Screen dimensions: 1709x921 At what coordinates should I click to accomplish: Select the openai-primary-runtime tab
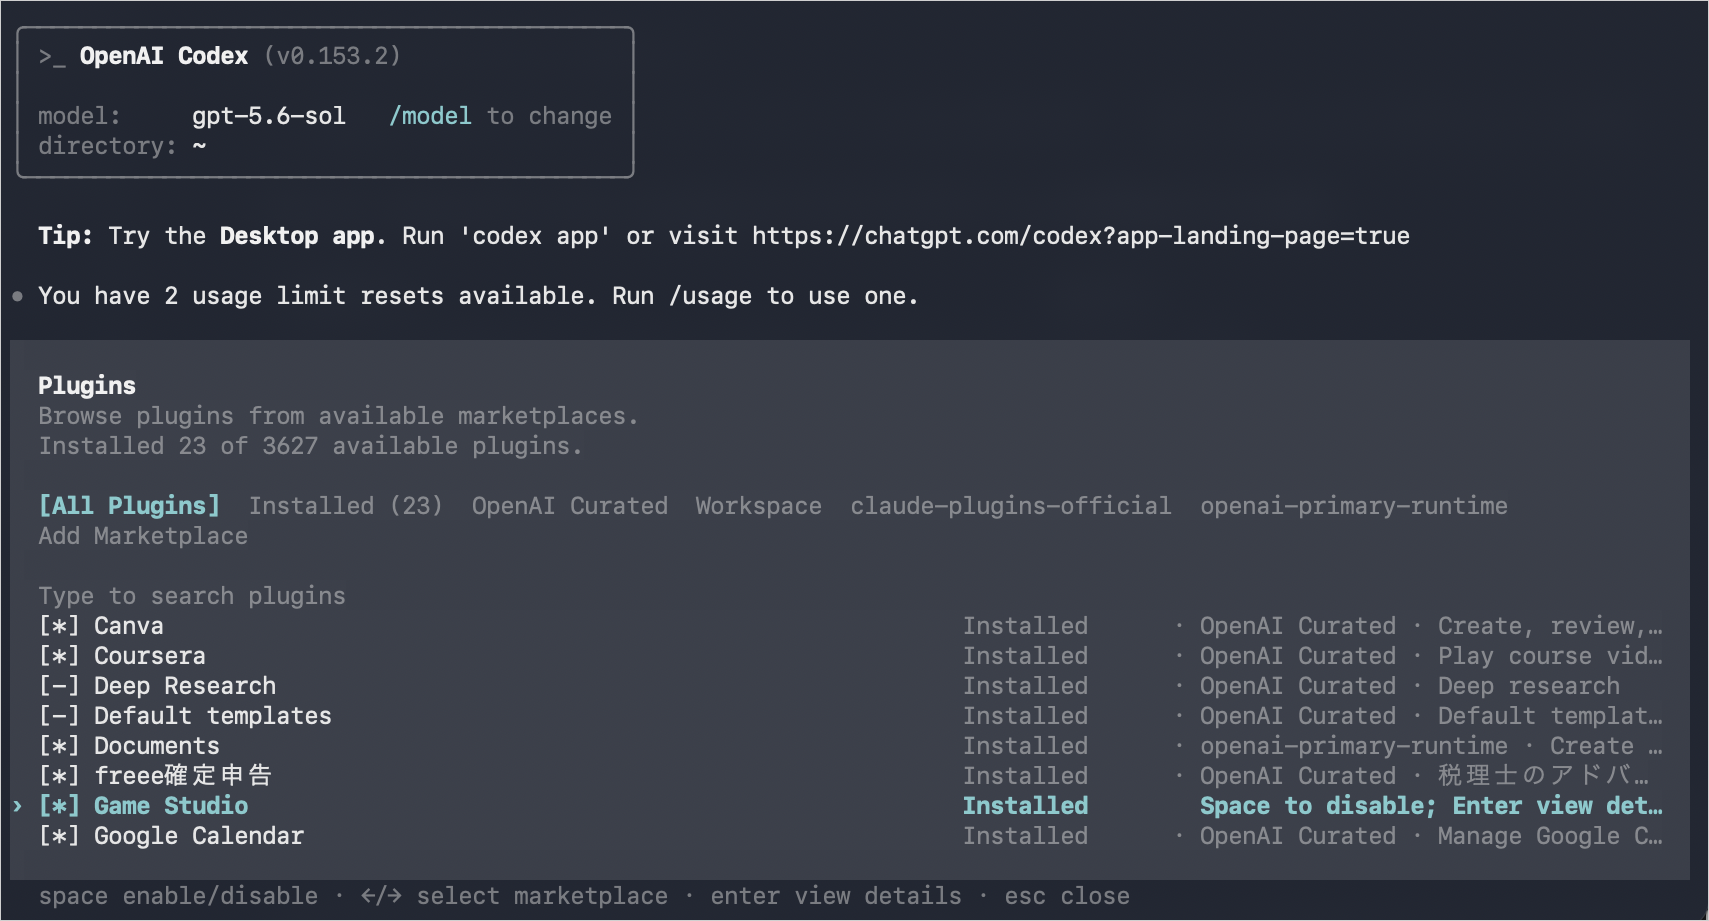pyautogui.click(x=1354, y=506)
